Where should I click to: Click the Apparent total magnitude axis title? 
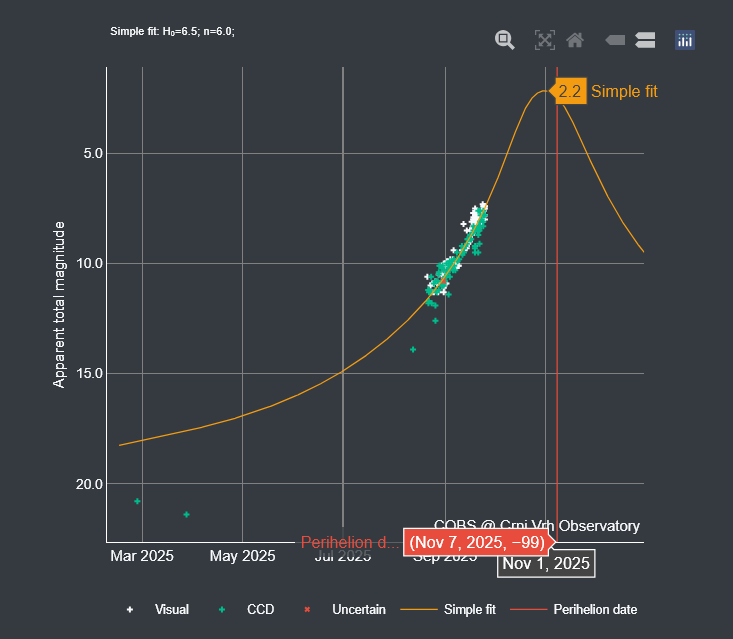(x=60, y=304)
